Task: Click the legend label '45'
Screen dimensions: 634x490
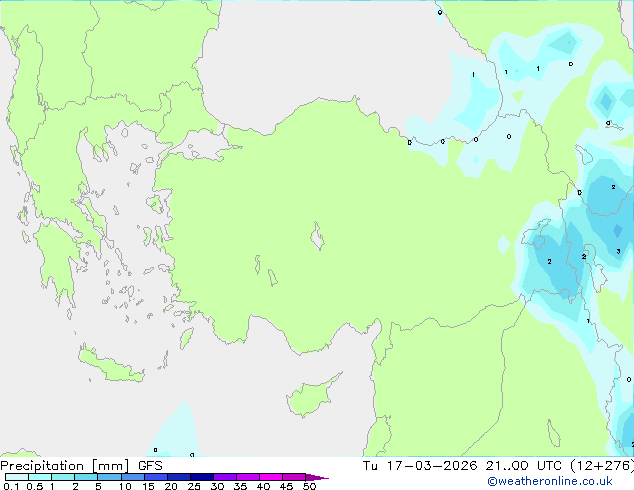Action: coord(286,486)
